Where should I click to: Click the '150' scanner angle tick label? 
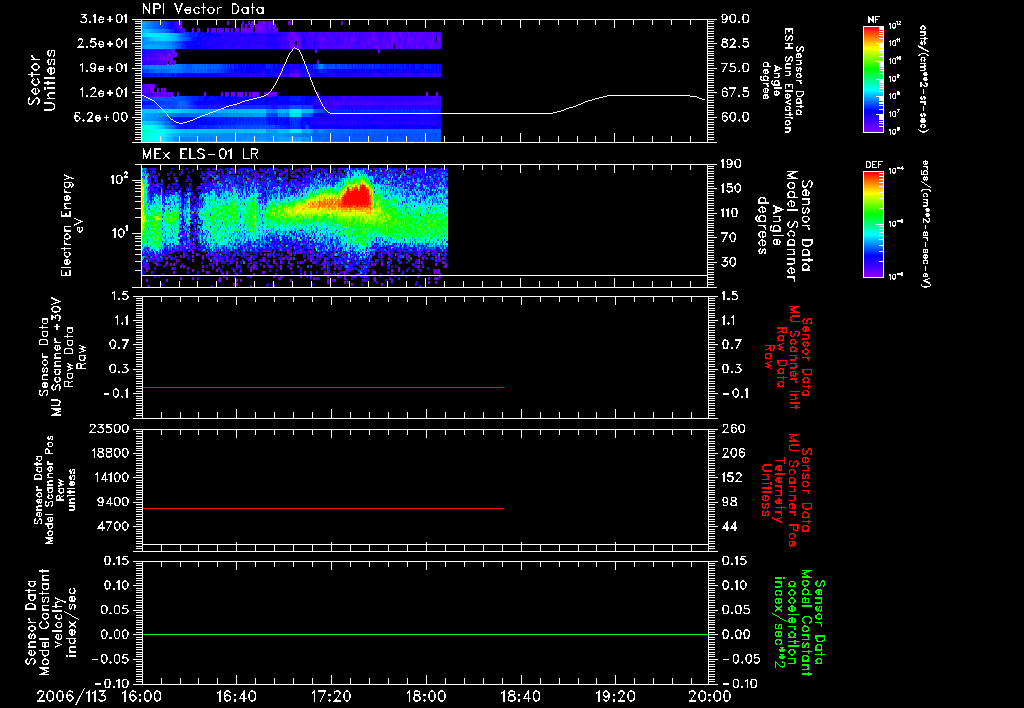pos(731,188)
